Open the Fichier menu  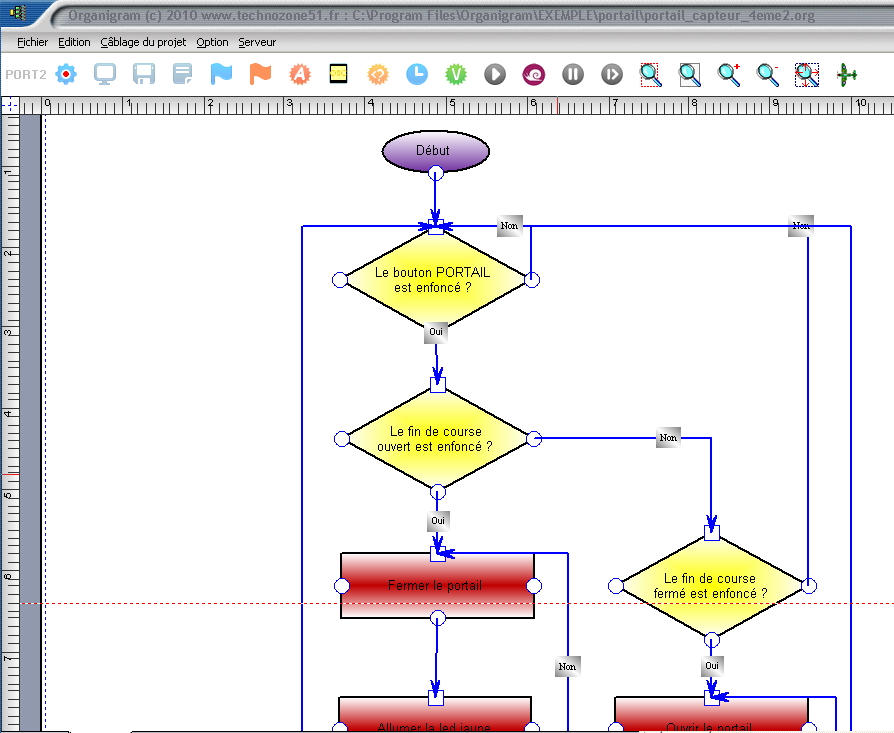coord(33,42)
